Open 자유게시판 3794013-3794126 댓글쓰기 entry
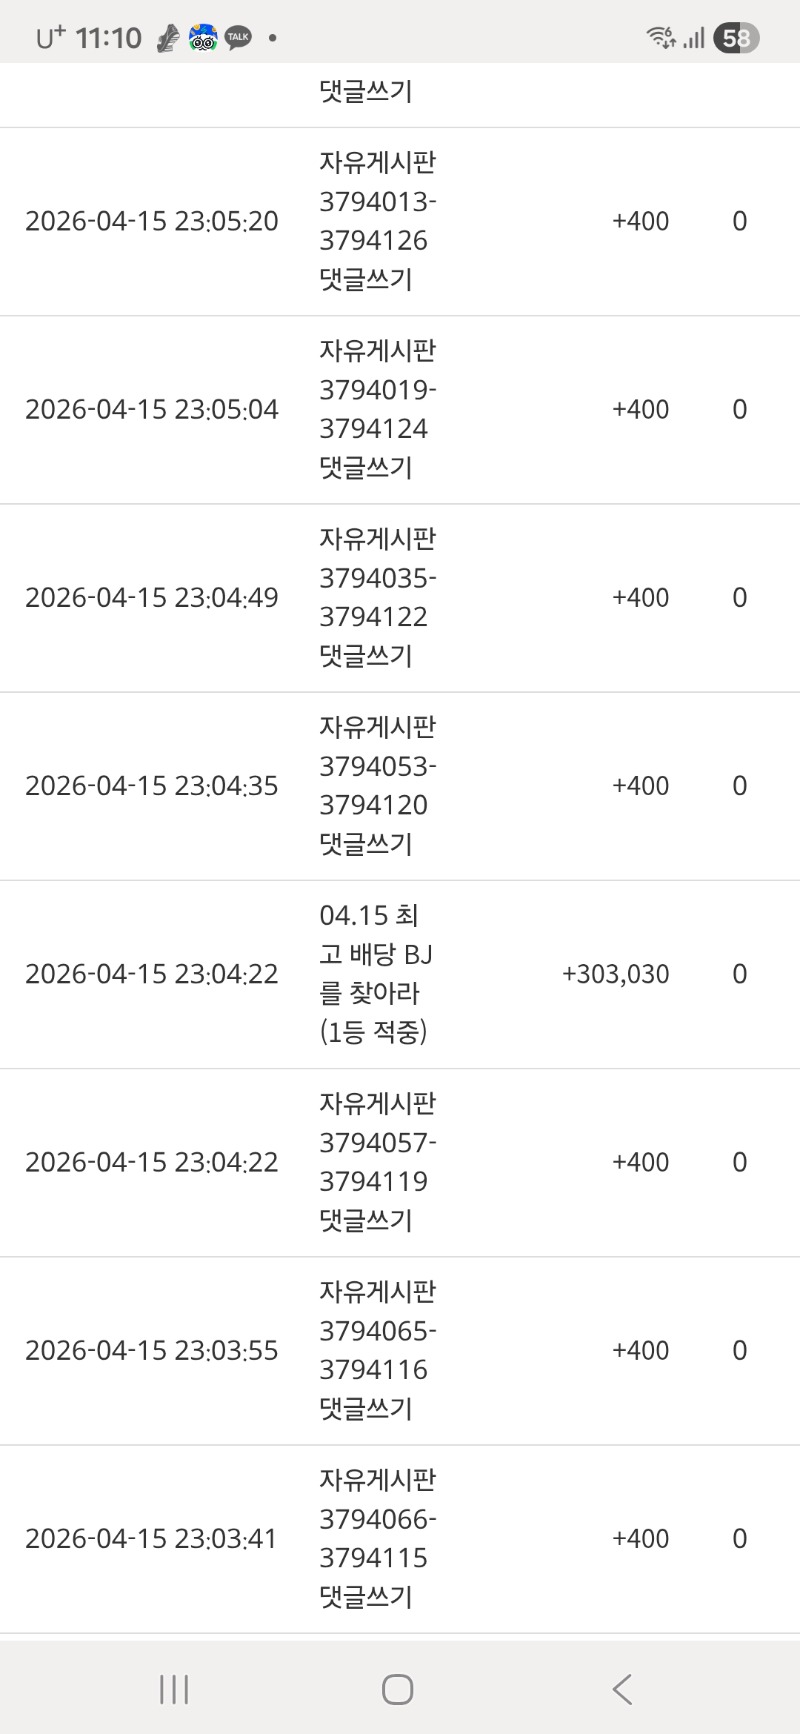 pos(377,221)
